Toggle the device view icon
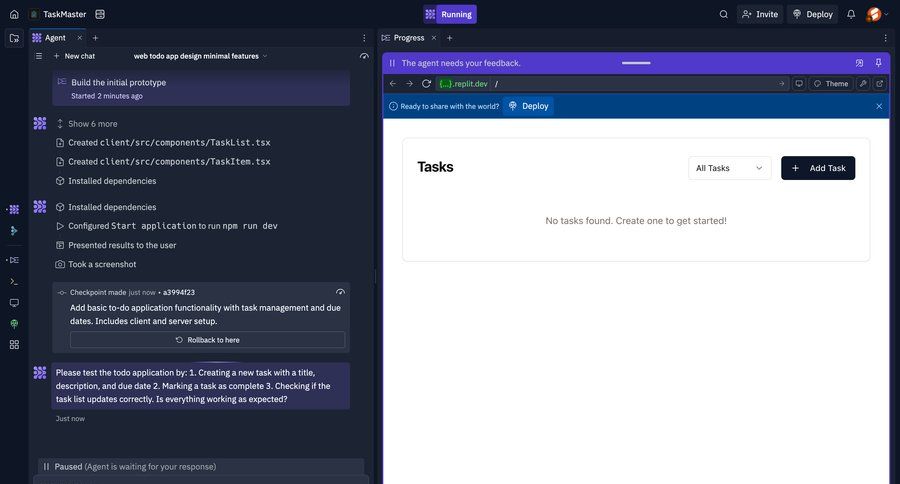 pos(799,84)
